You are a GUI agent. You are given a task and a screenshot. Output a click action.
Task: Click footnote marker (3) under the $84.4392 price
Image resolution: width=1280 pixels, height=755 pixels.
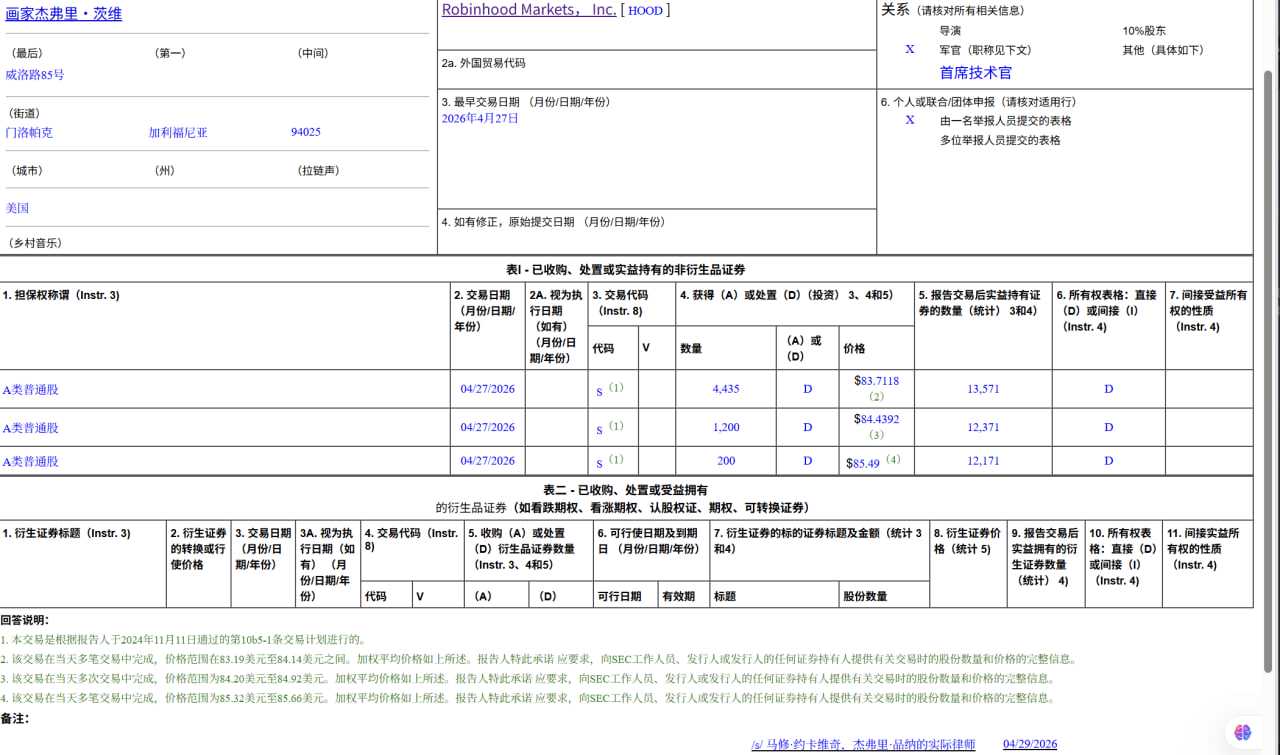click(x=877, y=435)
